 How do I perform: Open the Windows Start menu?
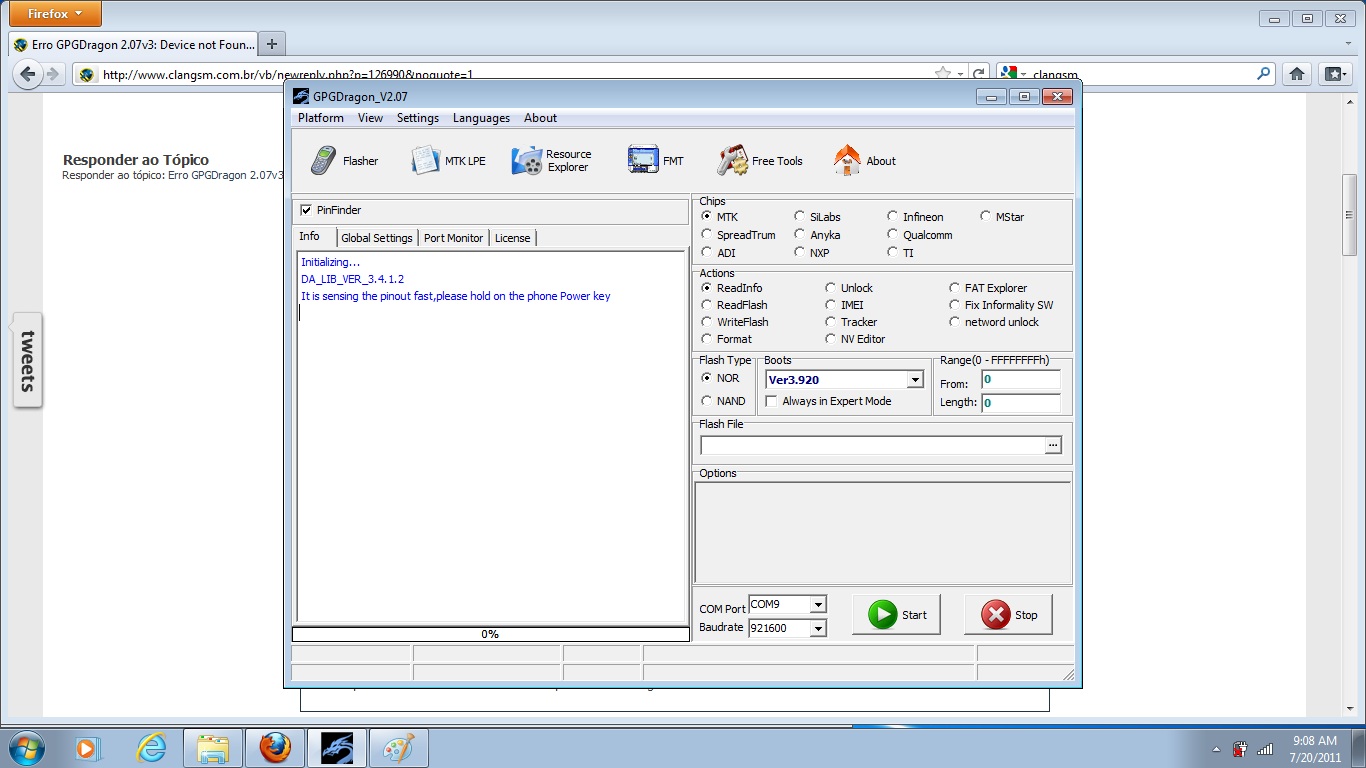pyautogui.click(x=25, y=748)
